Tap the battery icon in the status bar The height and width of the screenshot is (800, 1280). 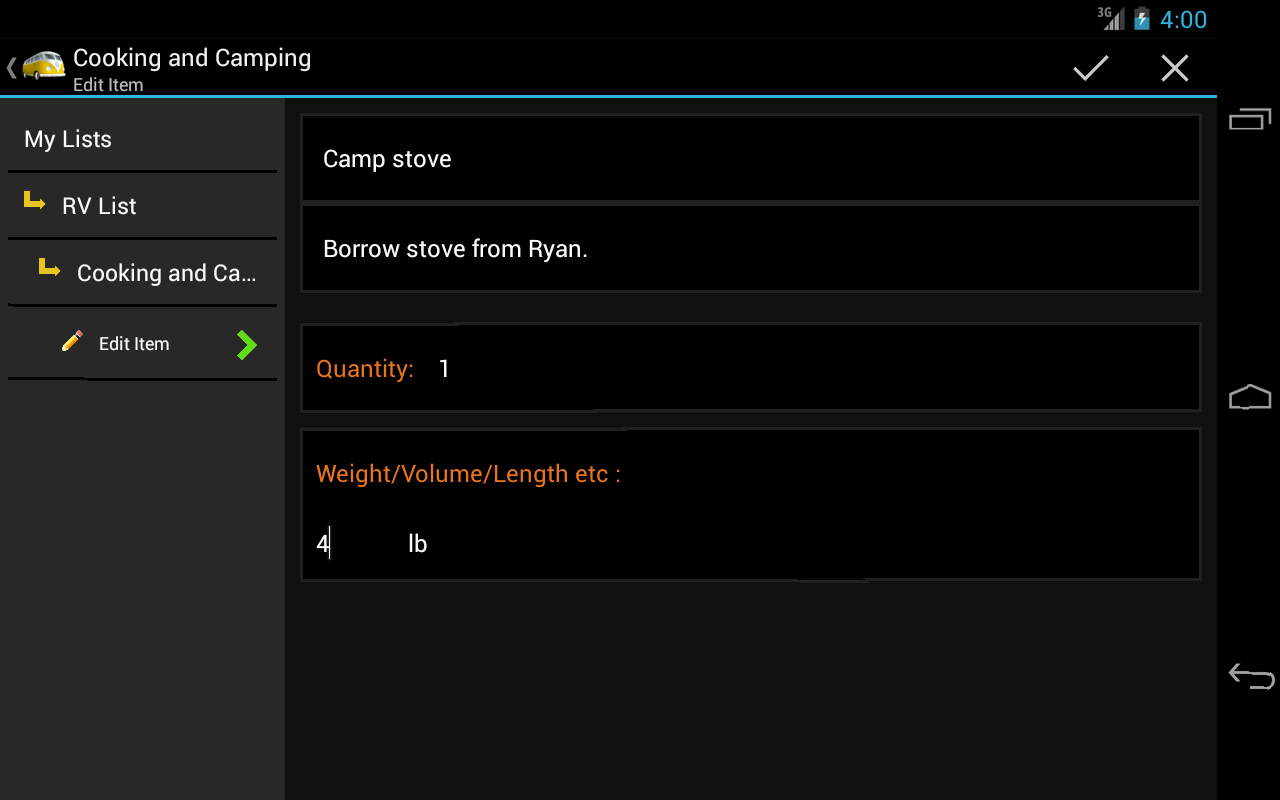click(x=1143, y=18)
